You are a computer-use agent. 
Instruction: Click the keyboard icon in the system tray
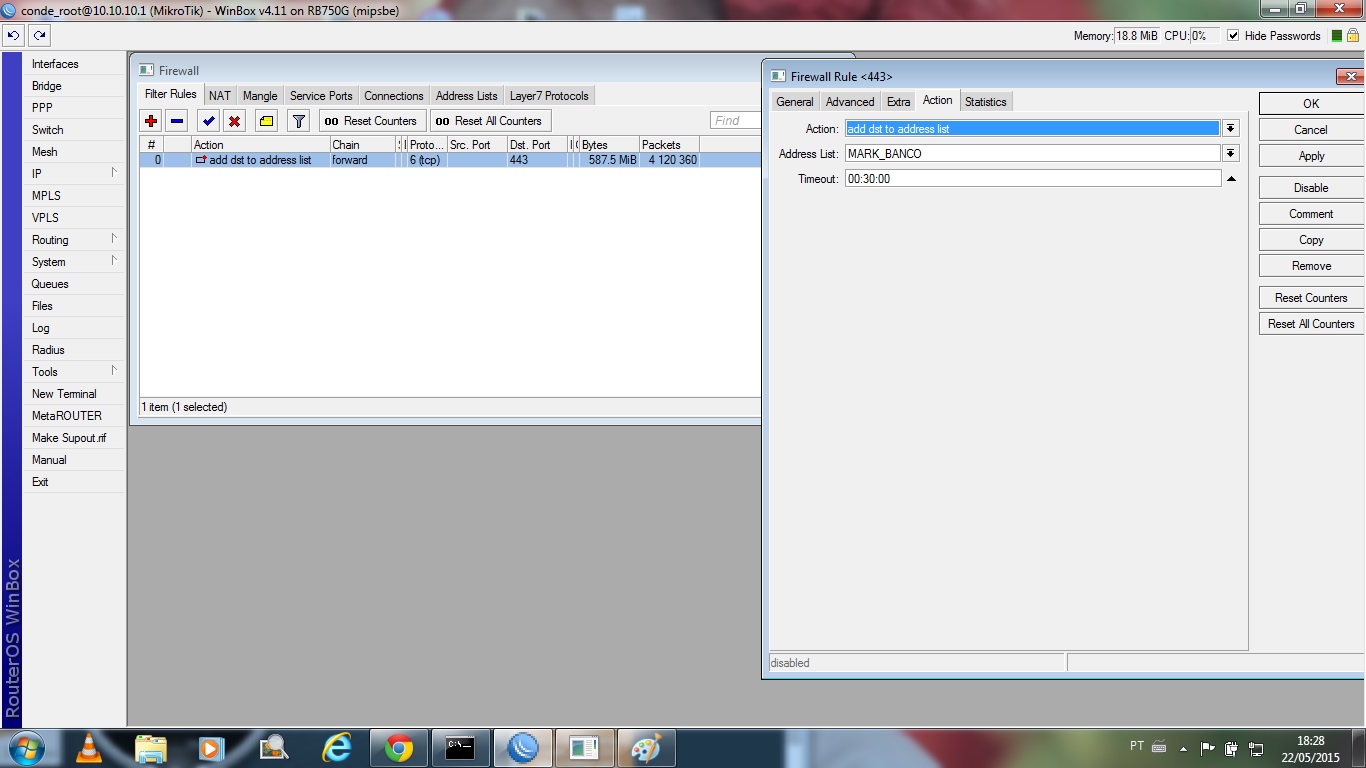coord(1159,747)
